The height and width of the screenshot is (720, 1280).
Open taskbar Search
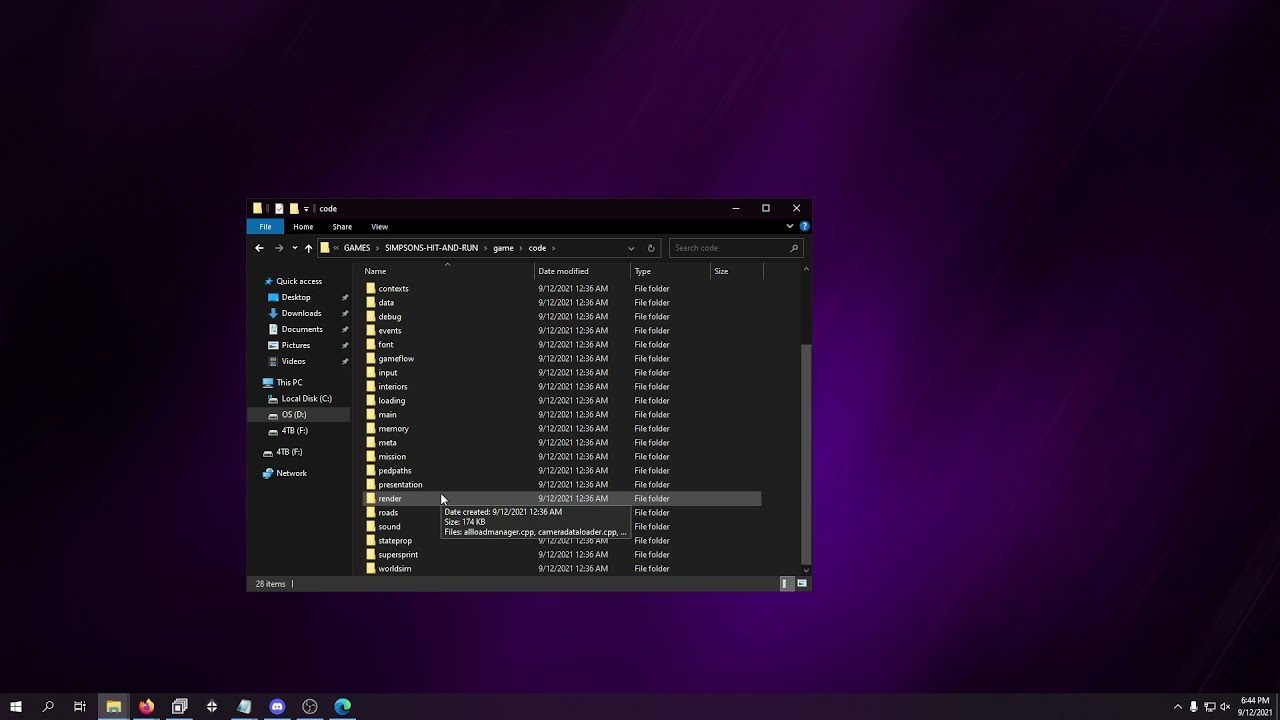48,706
